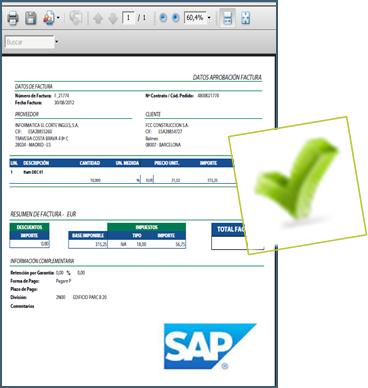Click the DESCRIPCIÓN column header

(x=36, y=163)
